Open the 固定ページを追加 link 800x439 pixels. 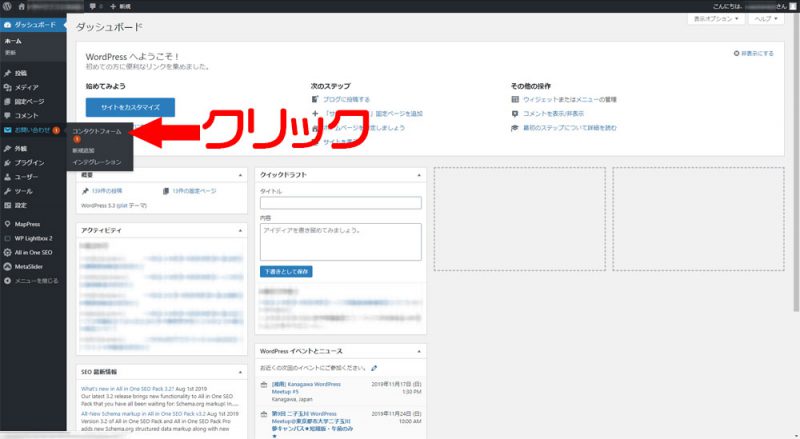click(x=373, y=113)
